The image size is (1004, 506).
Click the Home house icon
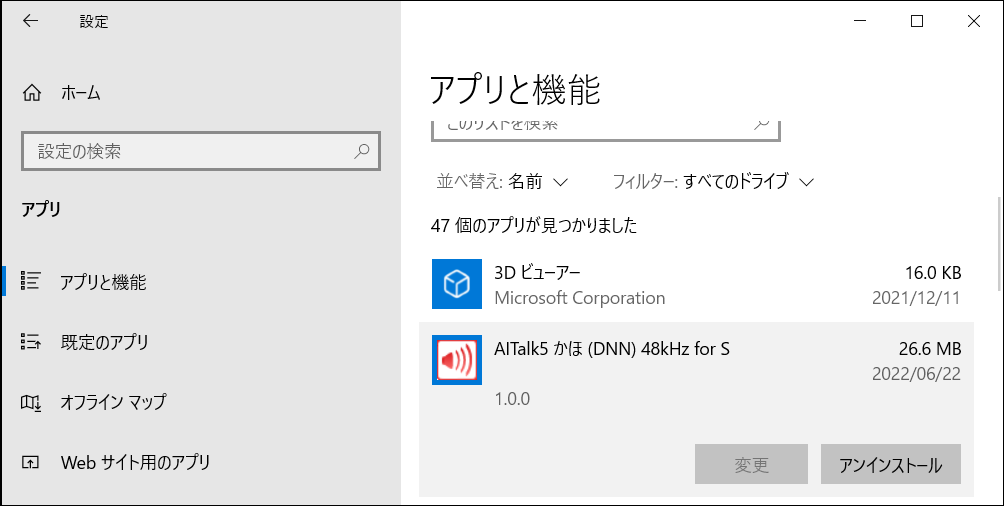31,94
